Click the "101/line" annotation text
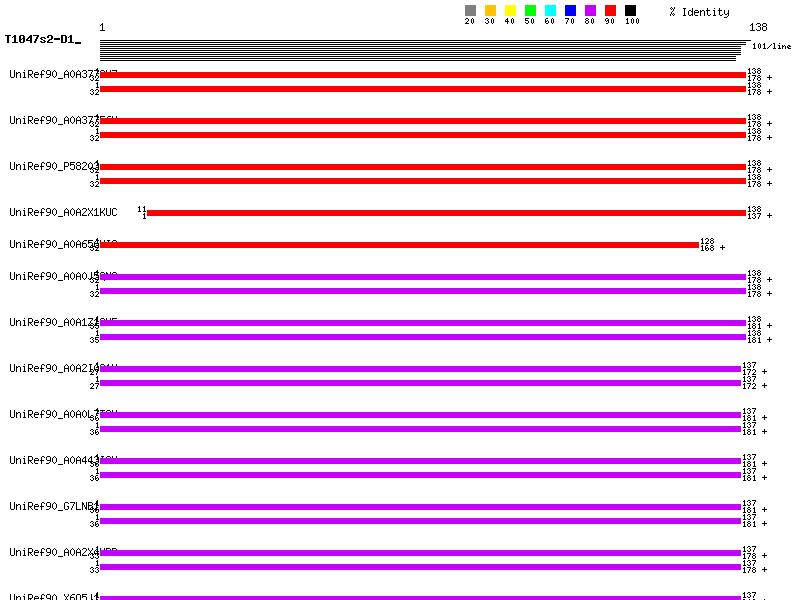This screenshot has height=600, width=800. (x=771, y=46)
